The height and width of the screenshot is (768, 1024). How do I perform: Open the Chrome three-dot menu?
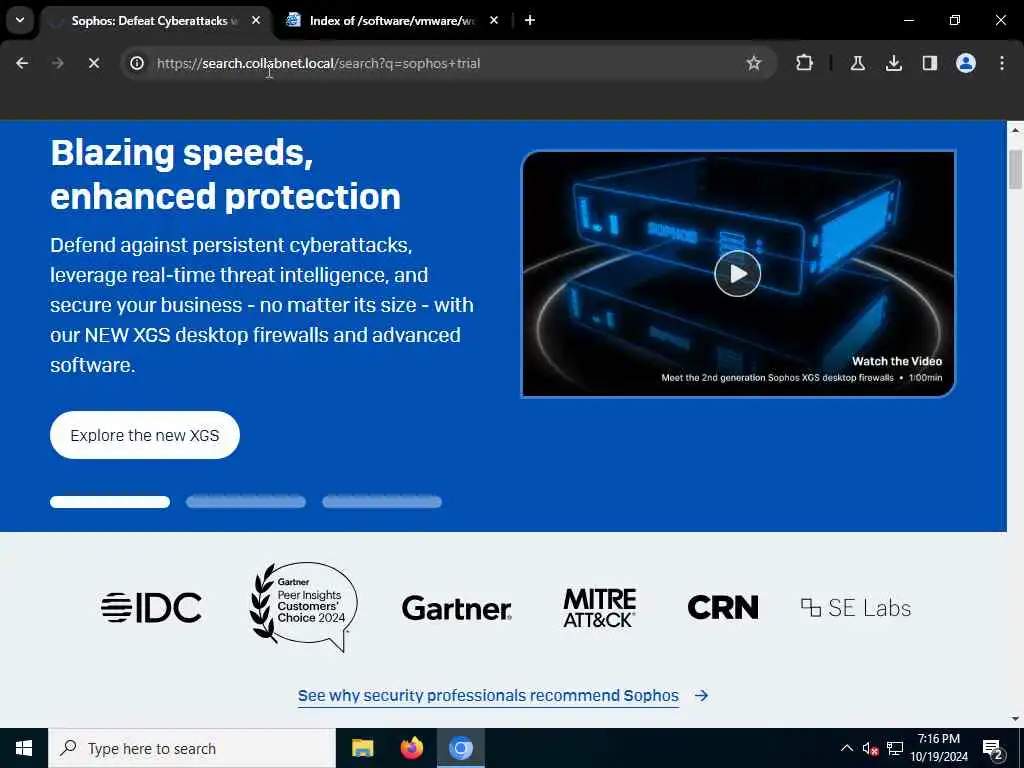tap(1002, 63)
